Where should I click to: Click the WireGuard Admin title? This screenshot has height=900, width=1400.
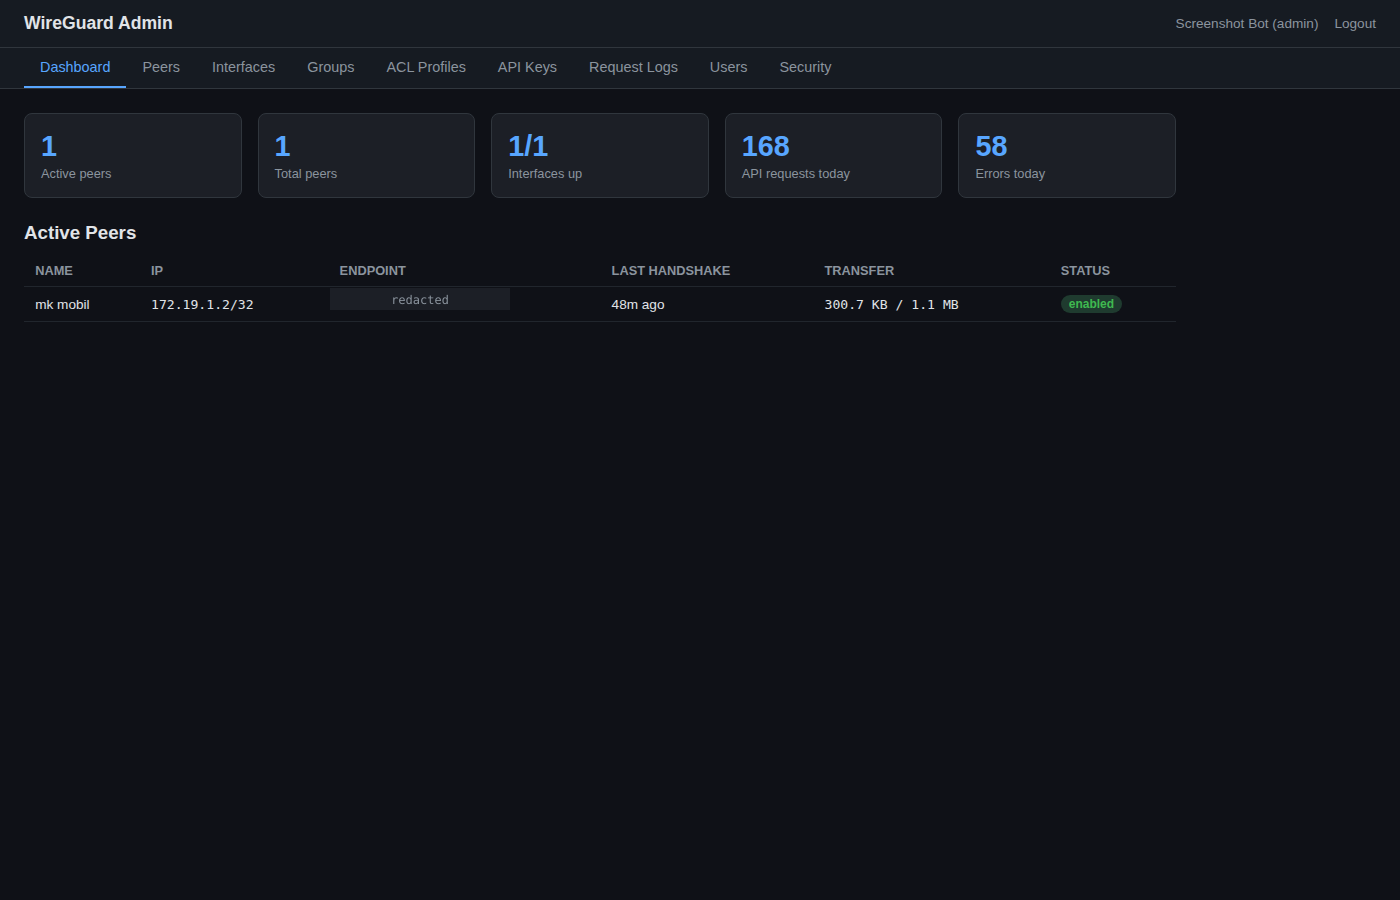point(98,22)
